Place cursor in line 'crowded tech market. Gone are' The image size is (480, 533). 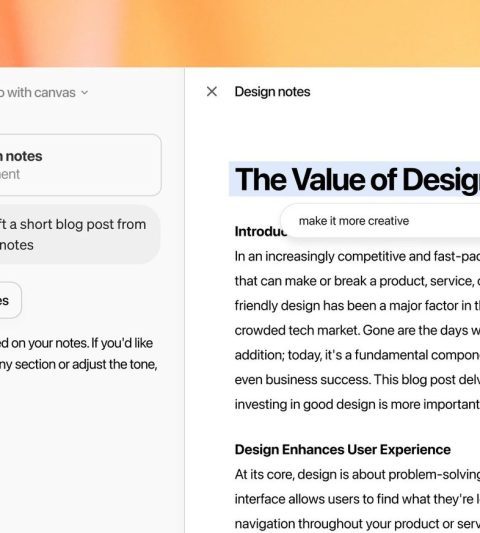[x=357, y=330]
